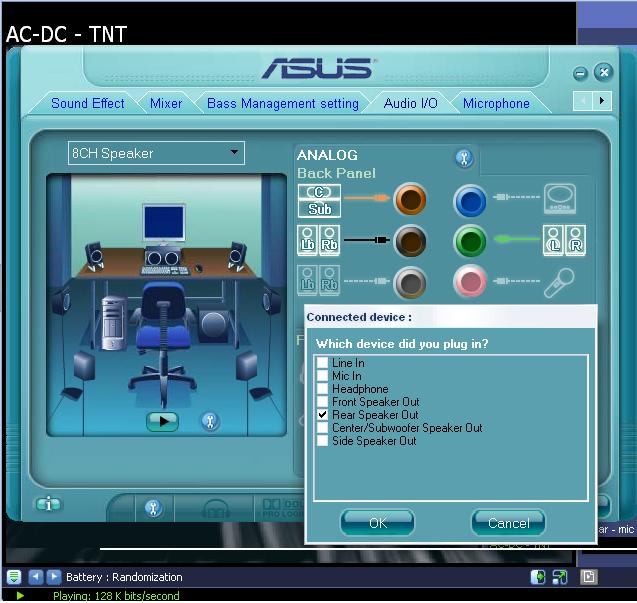Switch to the Mixer tab
Image resolution: width=637 pixels, height=603 pixels.
(x=166, y=103)
